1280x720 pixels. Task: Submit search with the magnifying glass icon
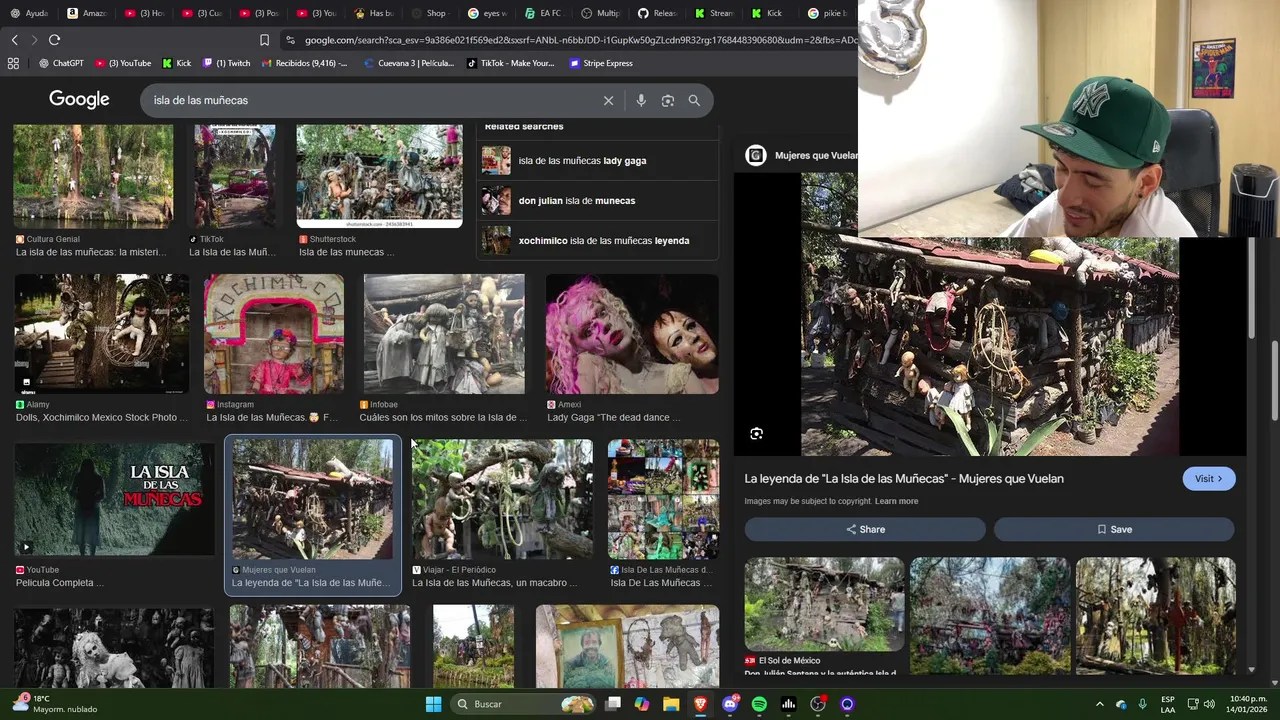tap(694, 100)
